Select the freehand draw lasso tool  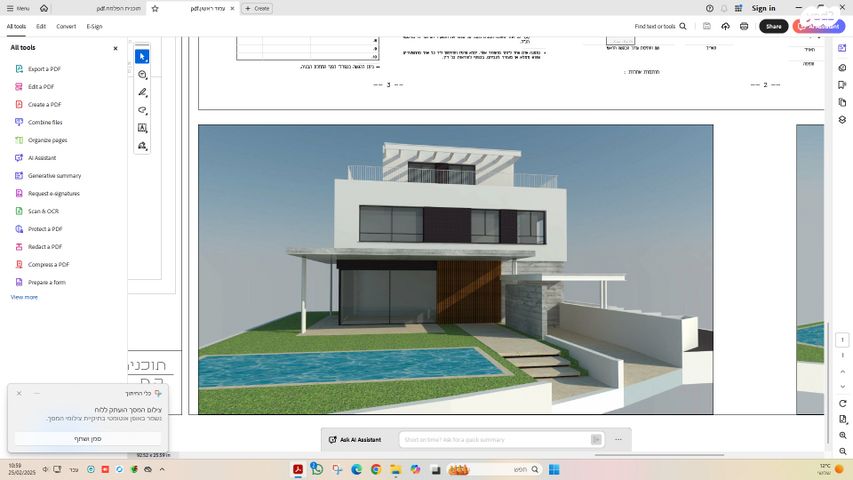pos(142,110)
